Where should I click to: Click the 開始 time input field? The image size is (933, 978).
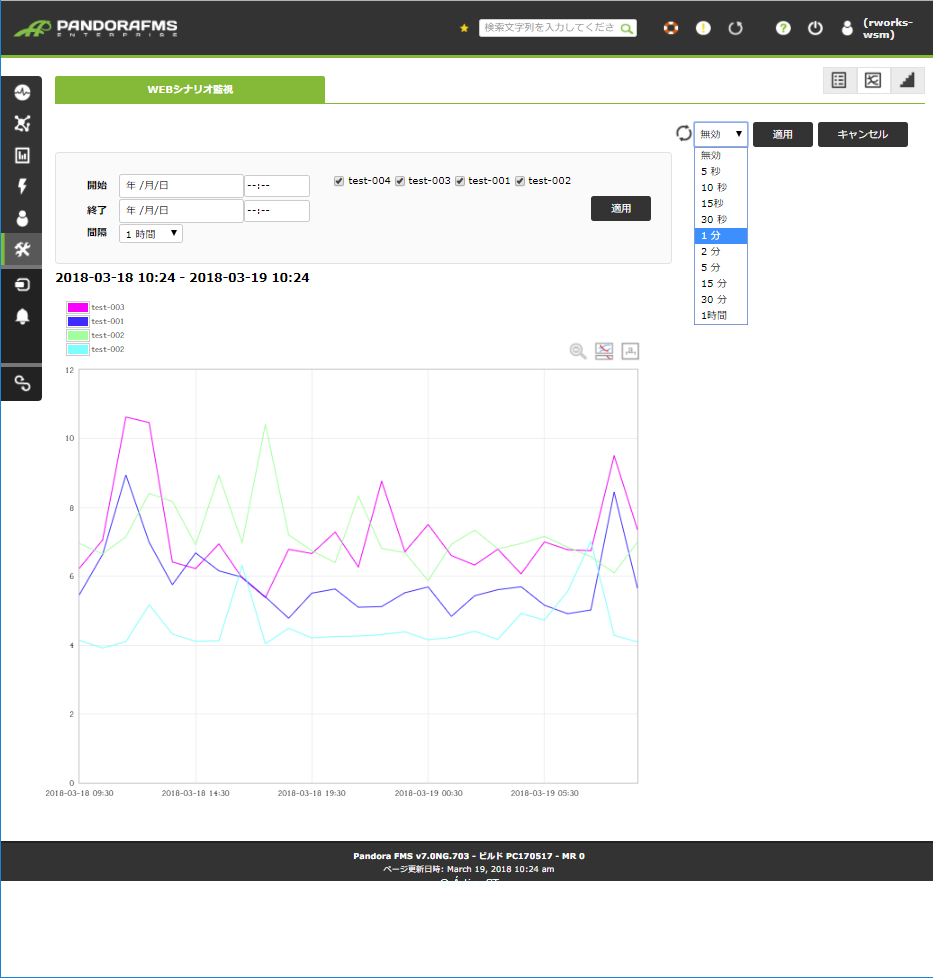[277, 186]
